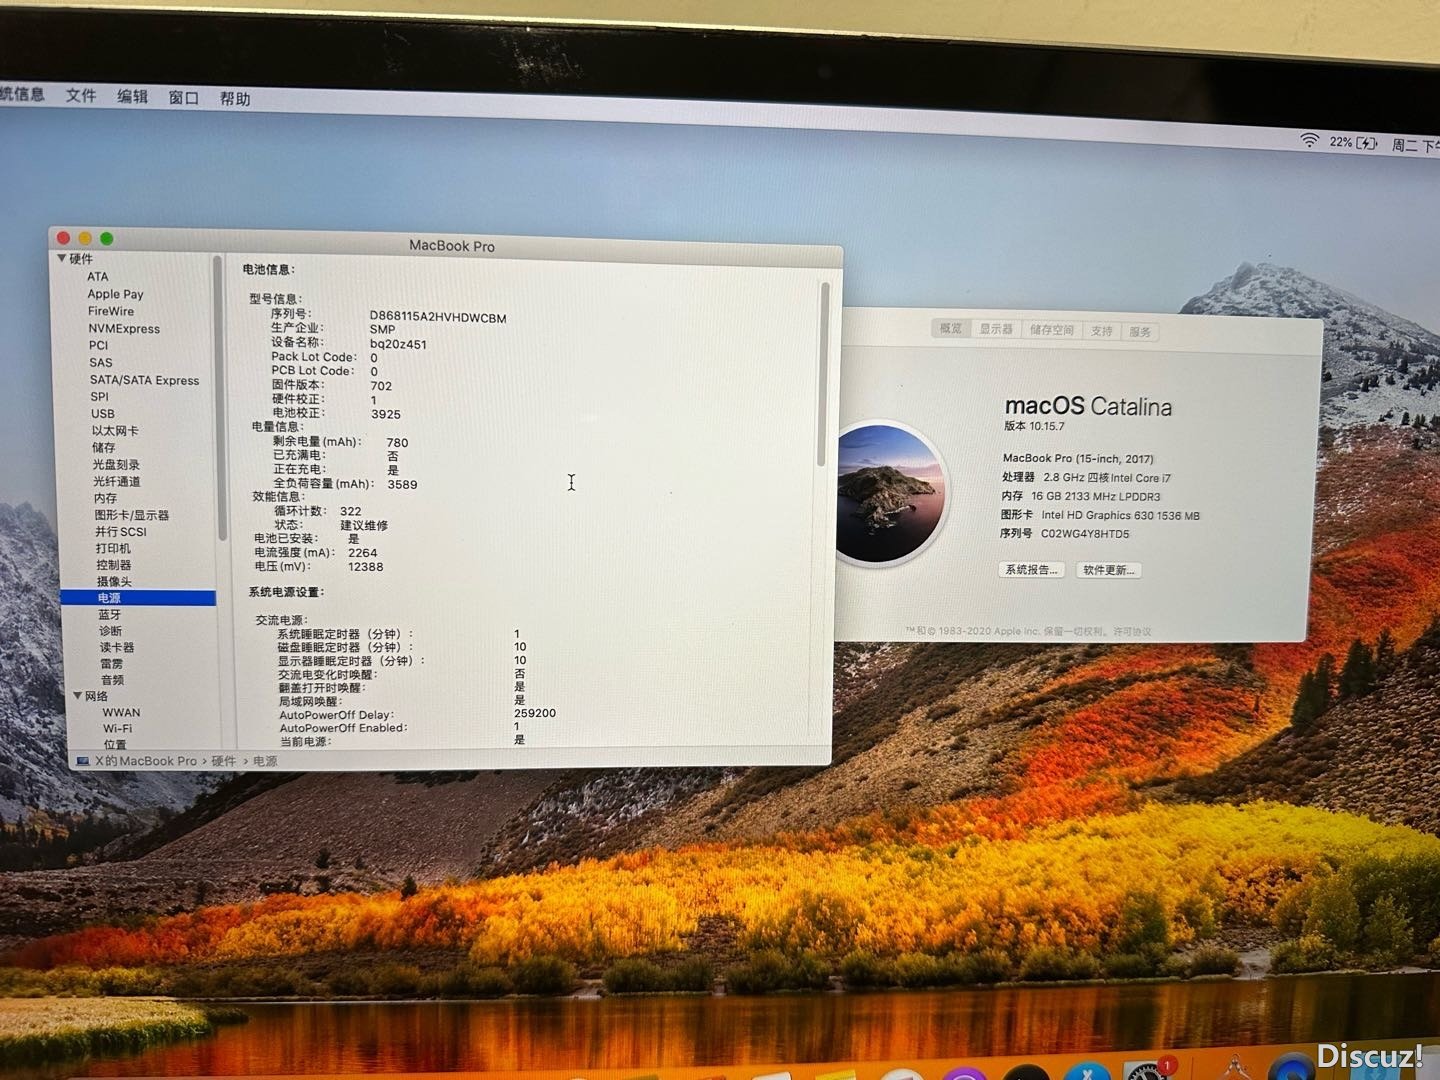
Task: Collapse the 网络 tree section
Action: [77, 695]
